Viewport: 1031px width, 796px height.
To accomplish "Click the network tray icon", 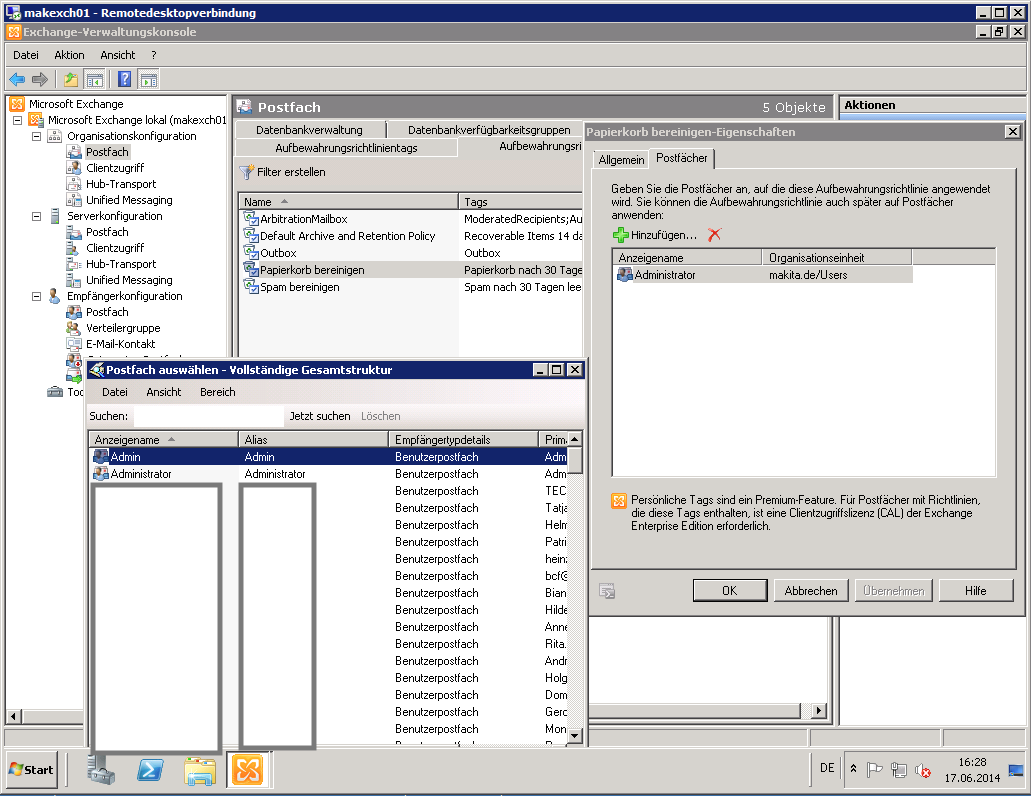I will click(x=899, y=770).
